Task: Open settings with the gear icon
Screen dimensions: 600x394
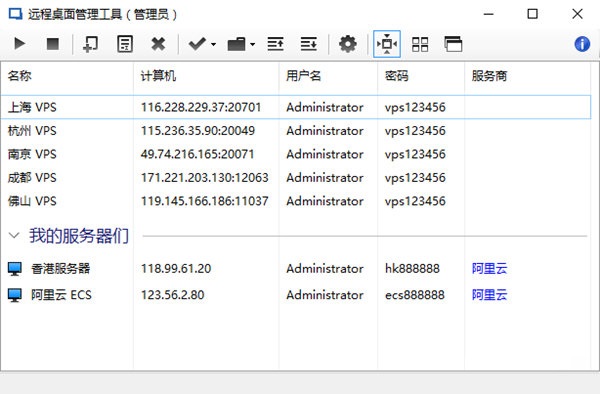Action: pyautogui.click(x=347, y=44)
